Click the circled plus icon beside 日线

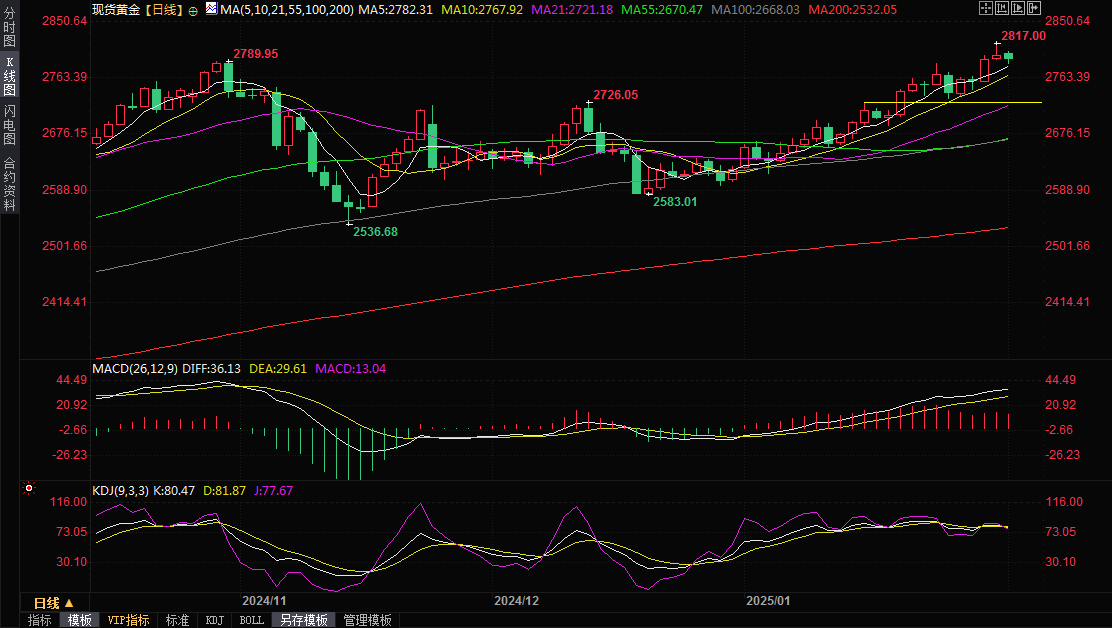(193, 9)
